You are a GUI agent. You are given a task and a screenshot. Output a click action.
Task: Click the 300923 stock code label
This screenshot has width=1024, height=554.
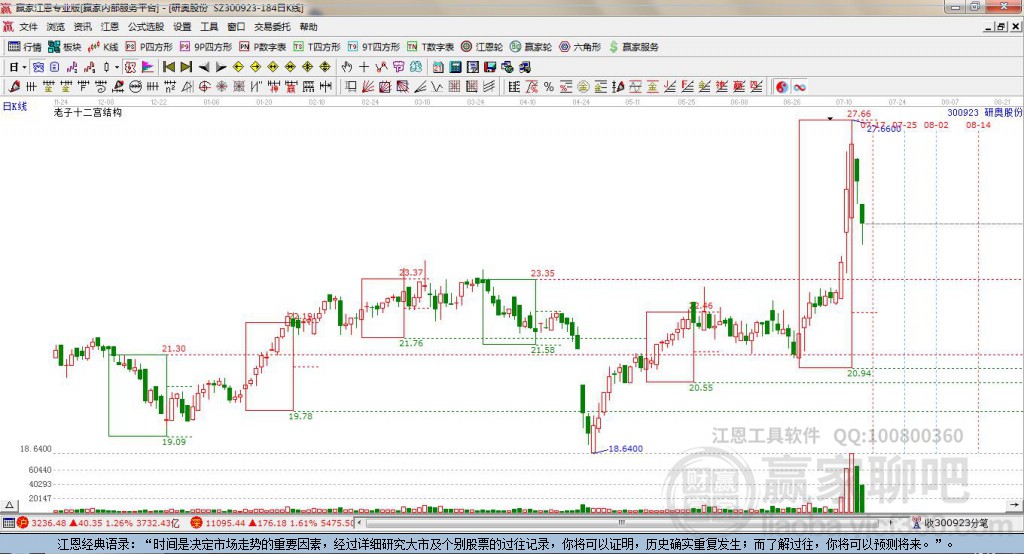[x=963, y=112]
